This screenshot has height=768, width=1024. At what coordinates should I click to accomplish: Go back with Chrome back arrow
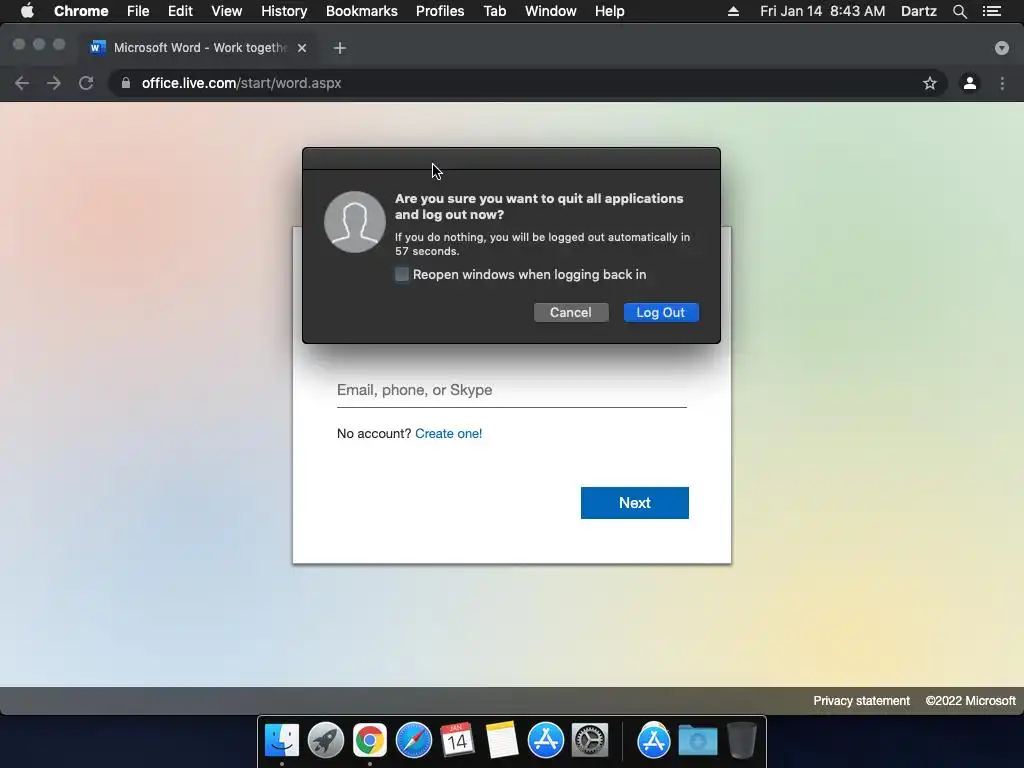tap(22, 83)
